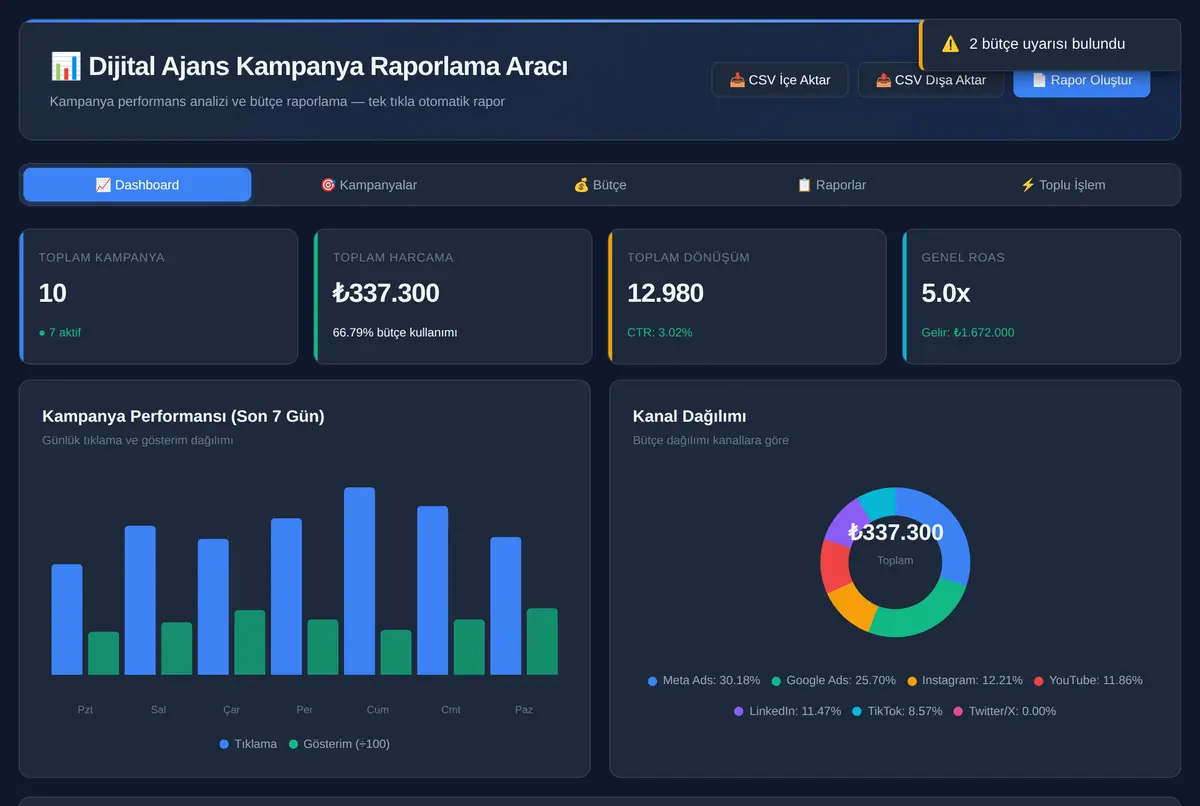Image resolution: width=1200 pixels, height=806 pixels.
Task: Click the Kanal Dağılımı heading
Action: pyautogui.click(x=689, y=416)
